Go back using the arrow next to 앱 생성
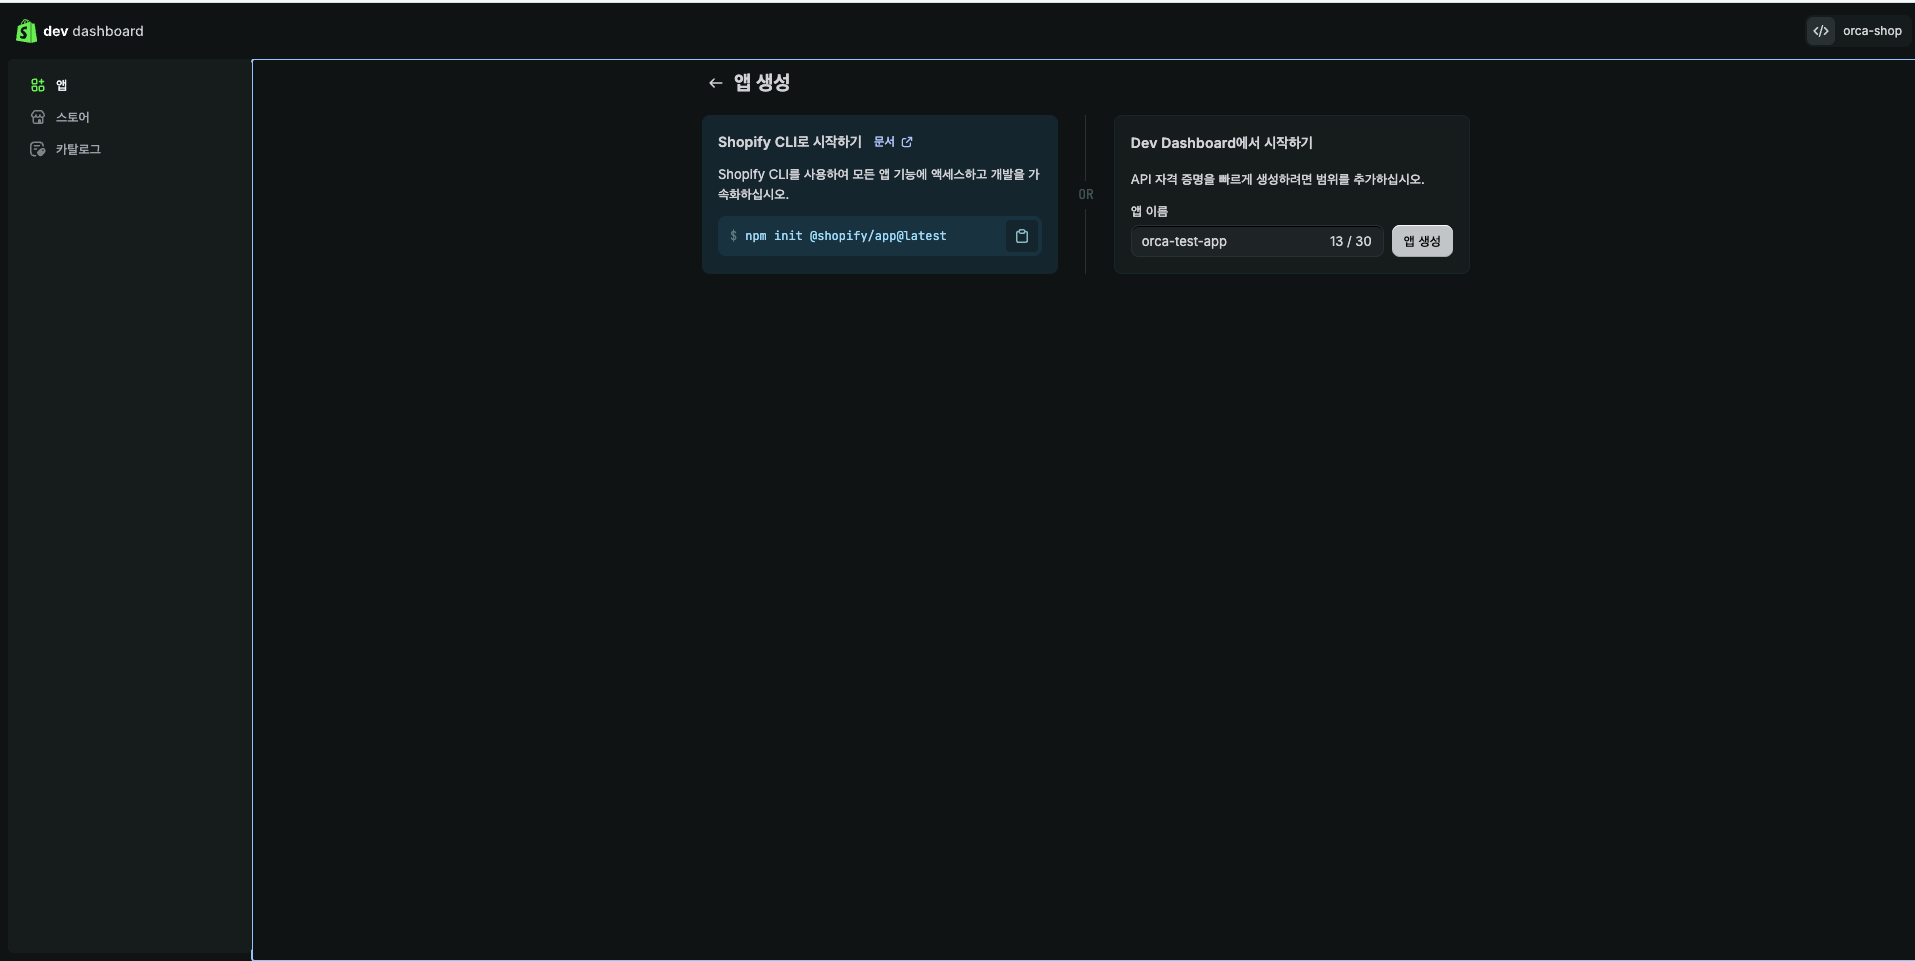Image resolution: width=1915 pixels, height=961 pixels. (715, 83)
